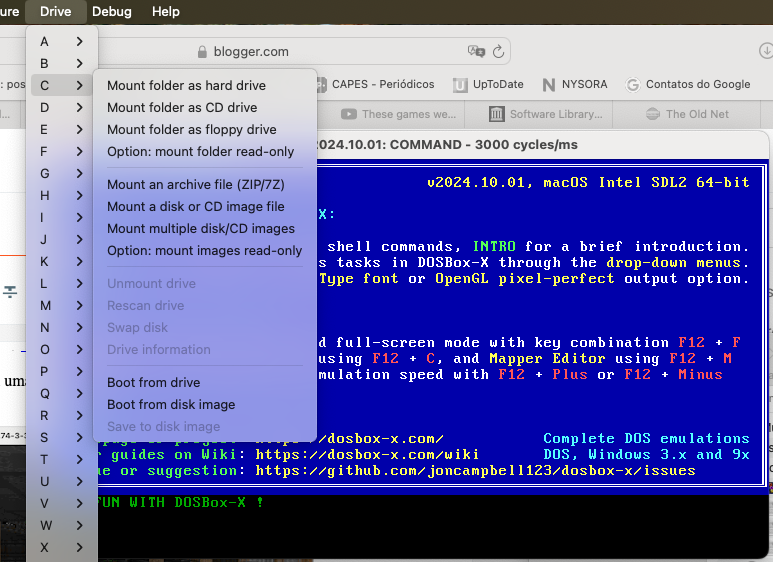
Task: Select Option: mount folder read-only
Action: pyautogui.click(x=200, y=152)
